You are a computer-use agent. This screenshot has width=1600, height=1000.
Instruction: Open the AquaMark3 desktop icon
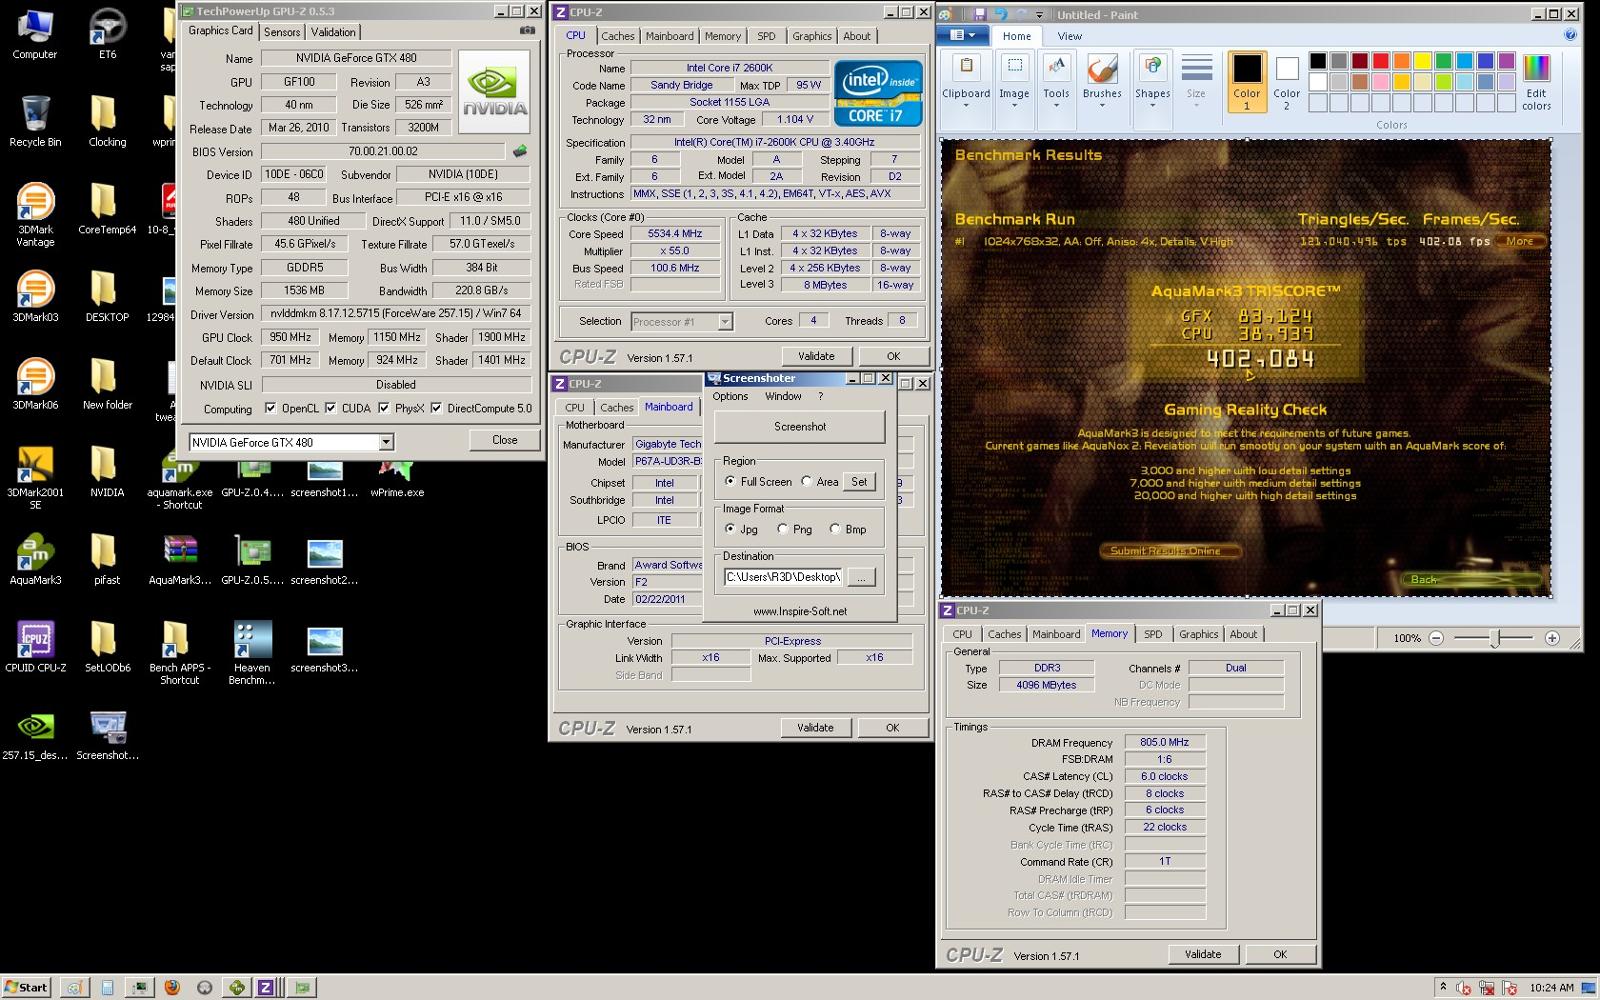[x=35, y=559]
